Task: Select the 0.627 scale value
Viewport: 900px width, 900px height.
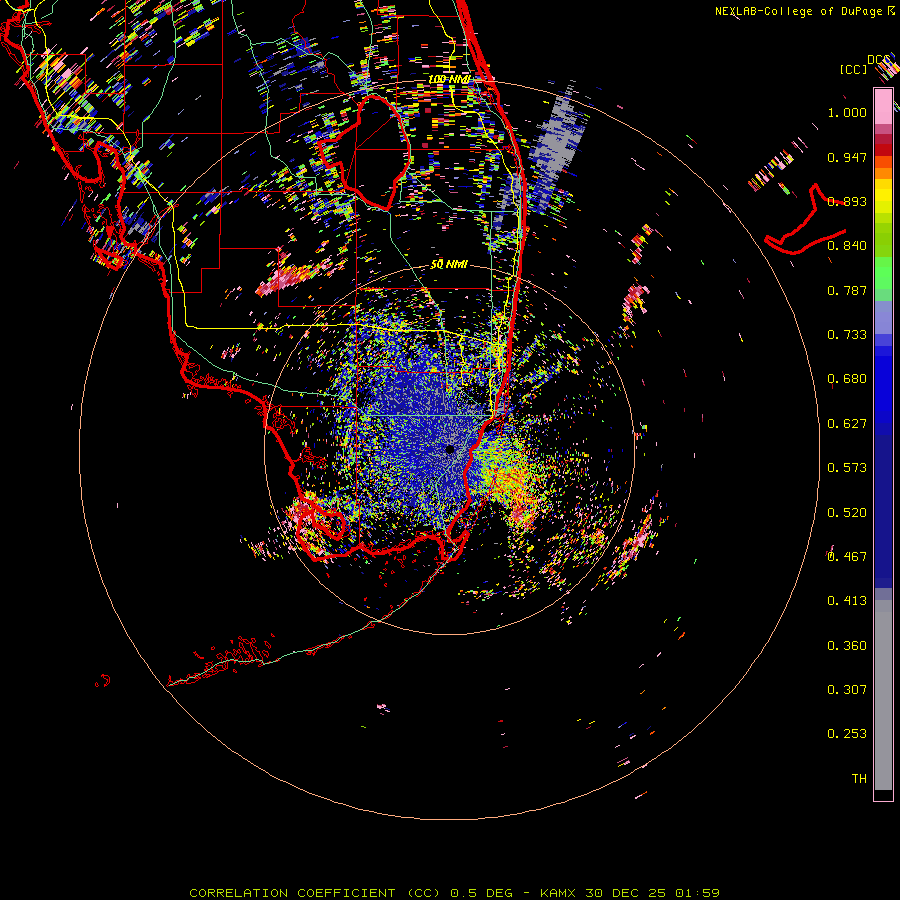Action: click(847, 424)
